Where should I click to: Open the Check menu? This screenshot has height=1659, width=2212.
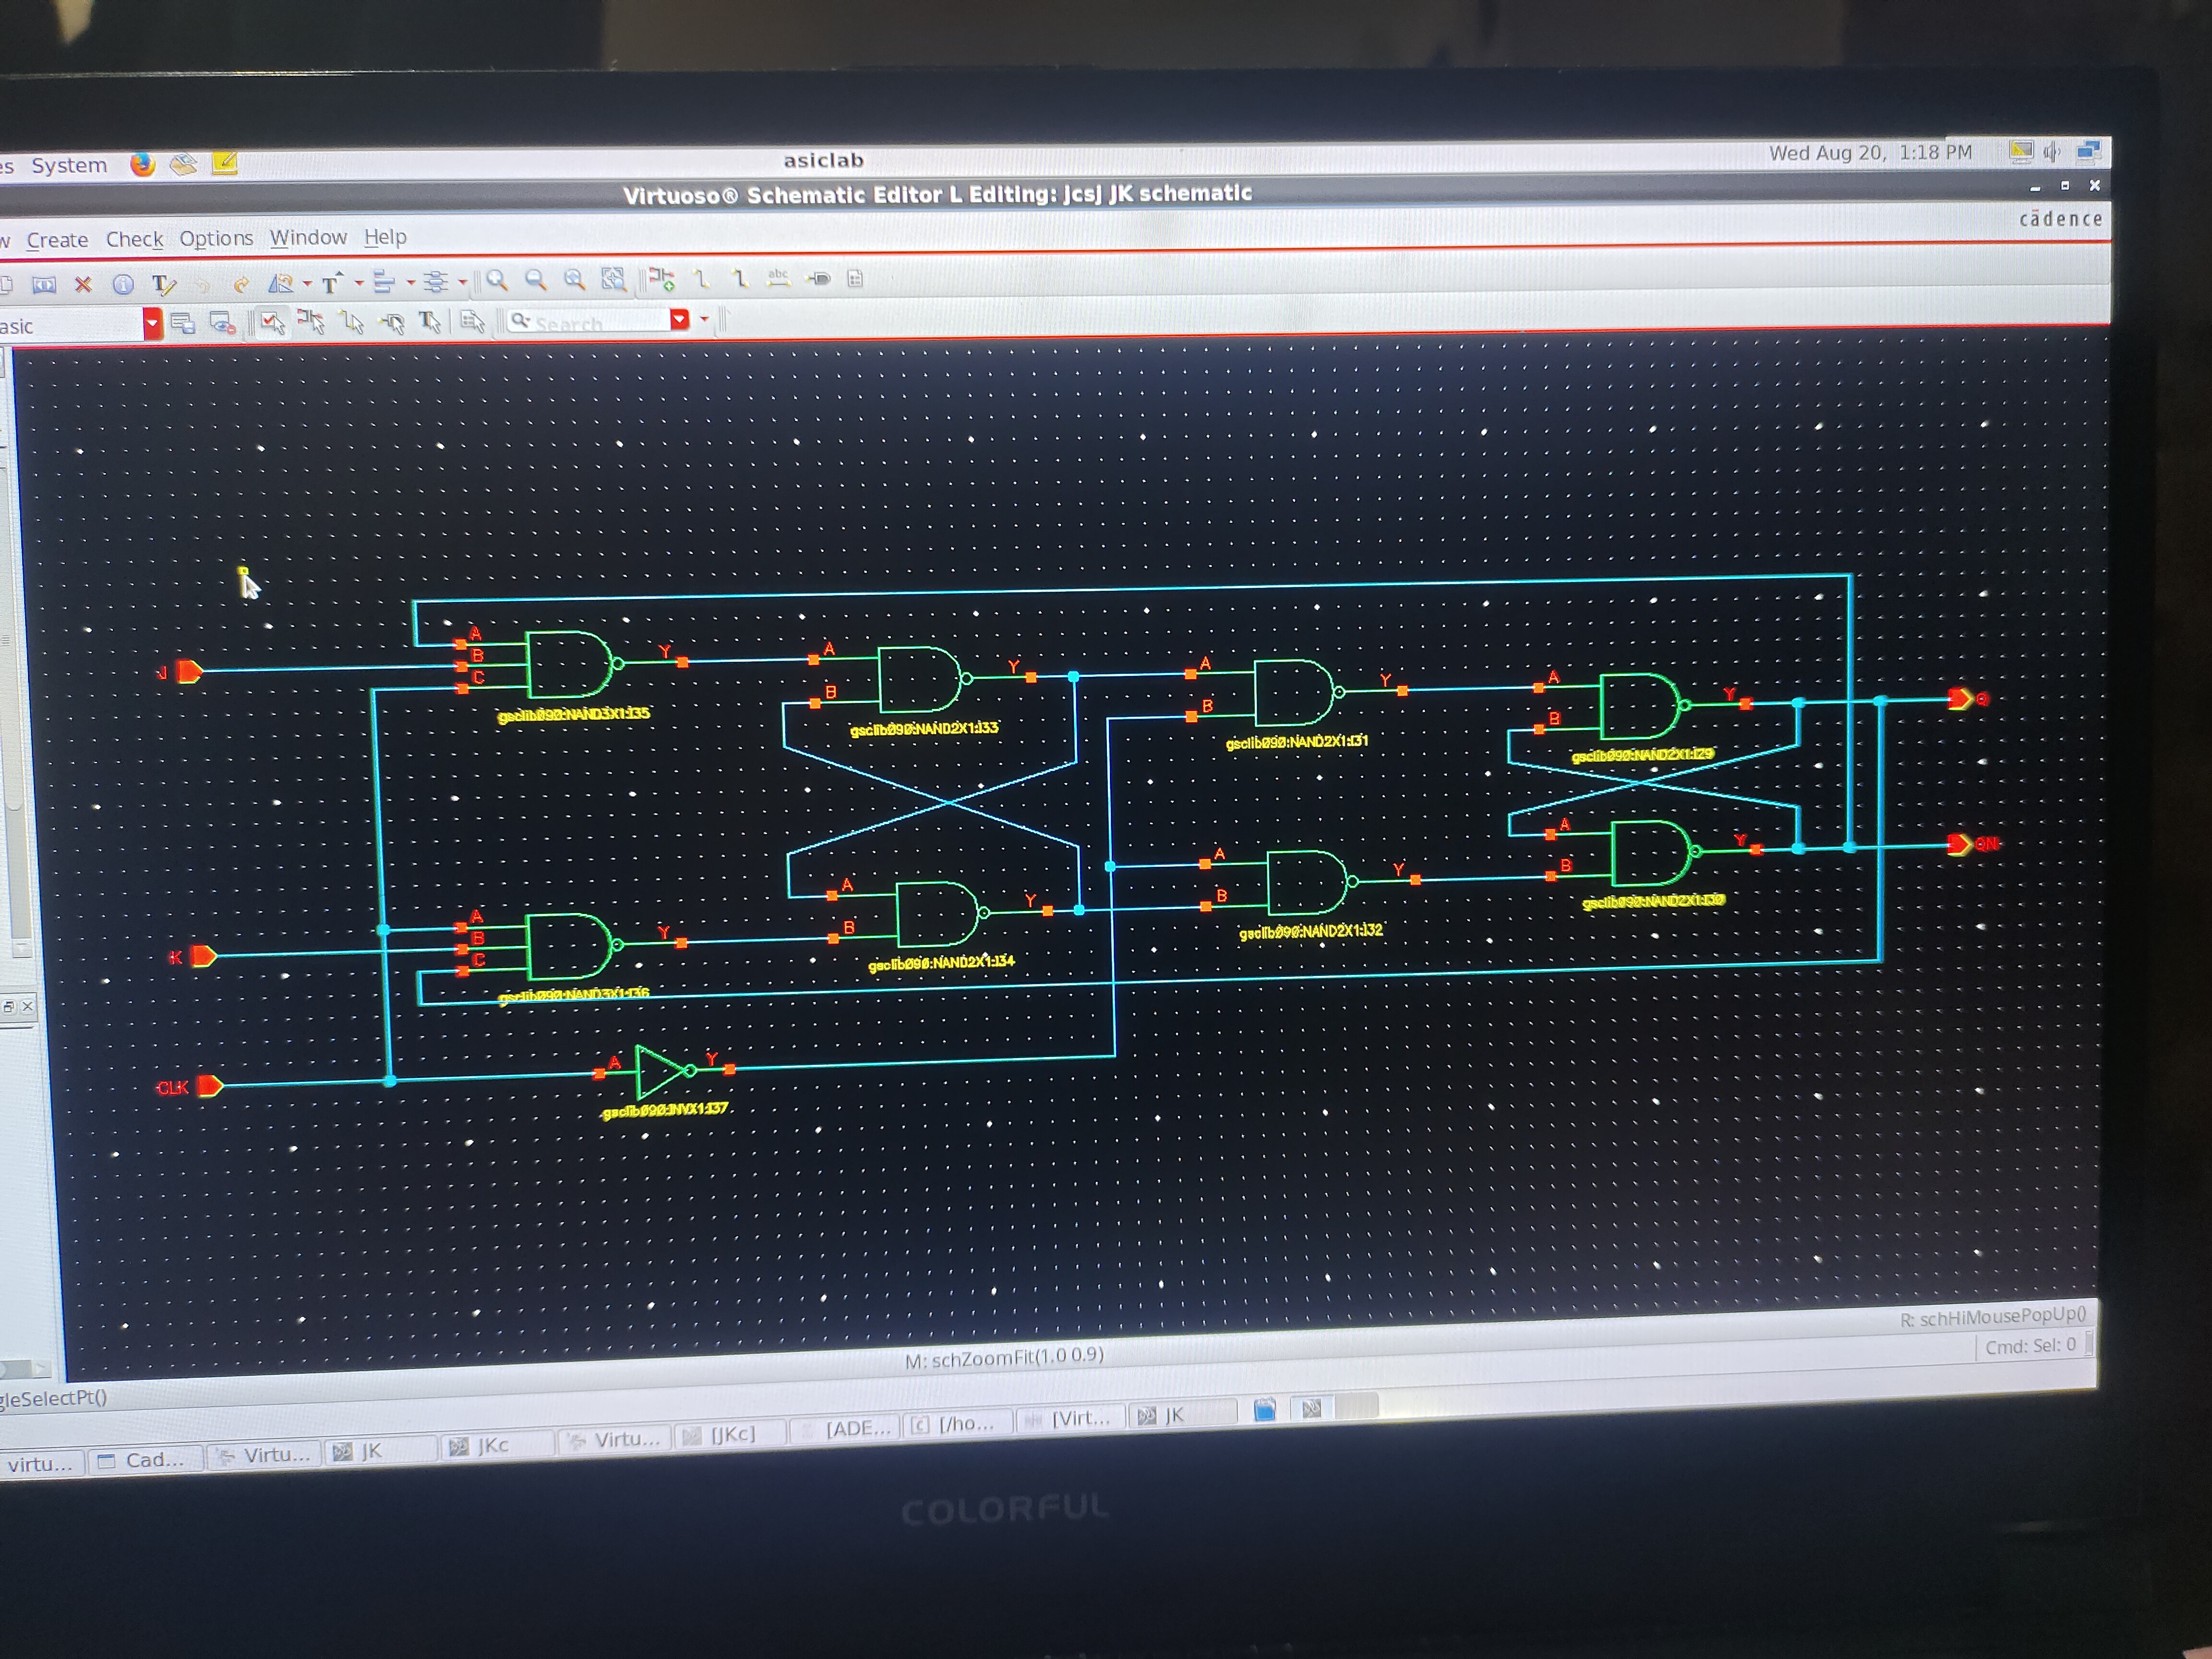(x=134, y=239)
